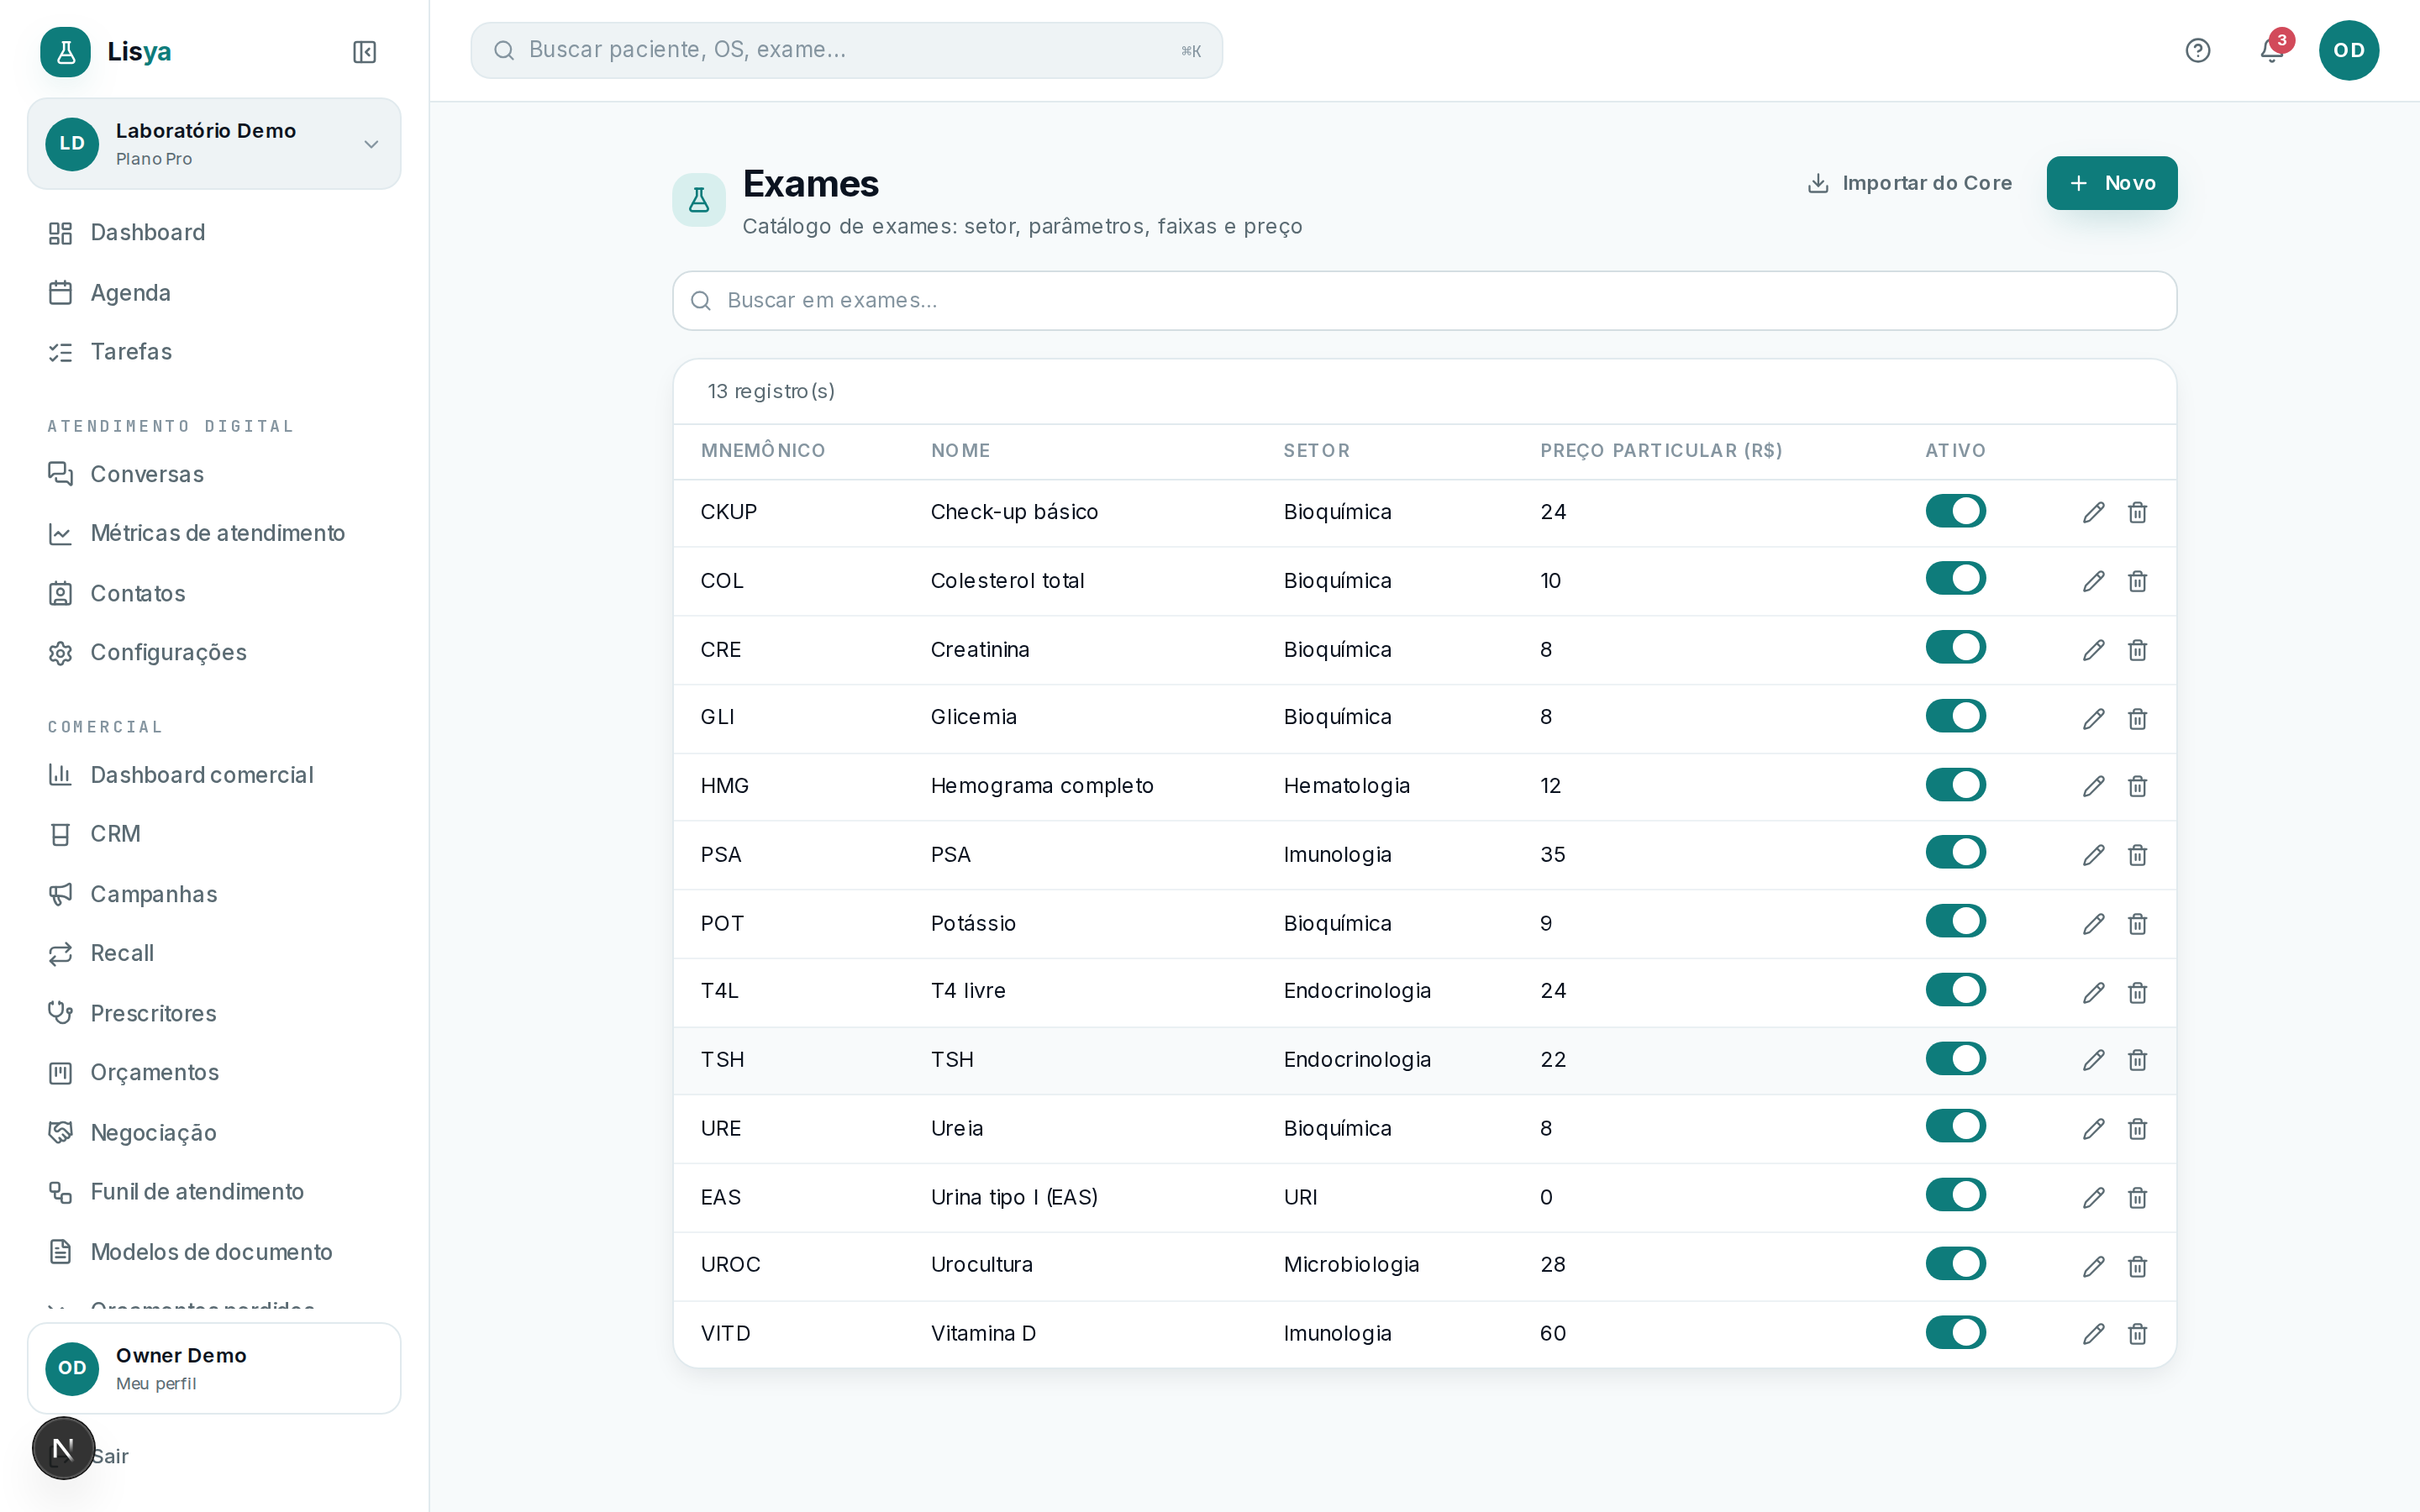Delete the T4 livre exam
The width and height of the screenshot is (2420, 1512).
(2137, 994)
